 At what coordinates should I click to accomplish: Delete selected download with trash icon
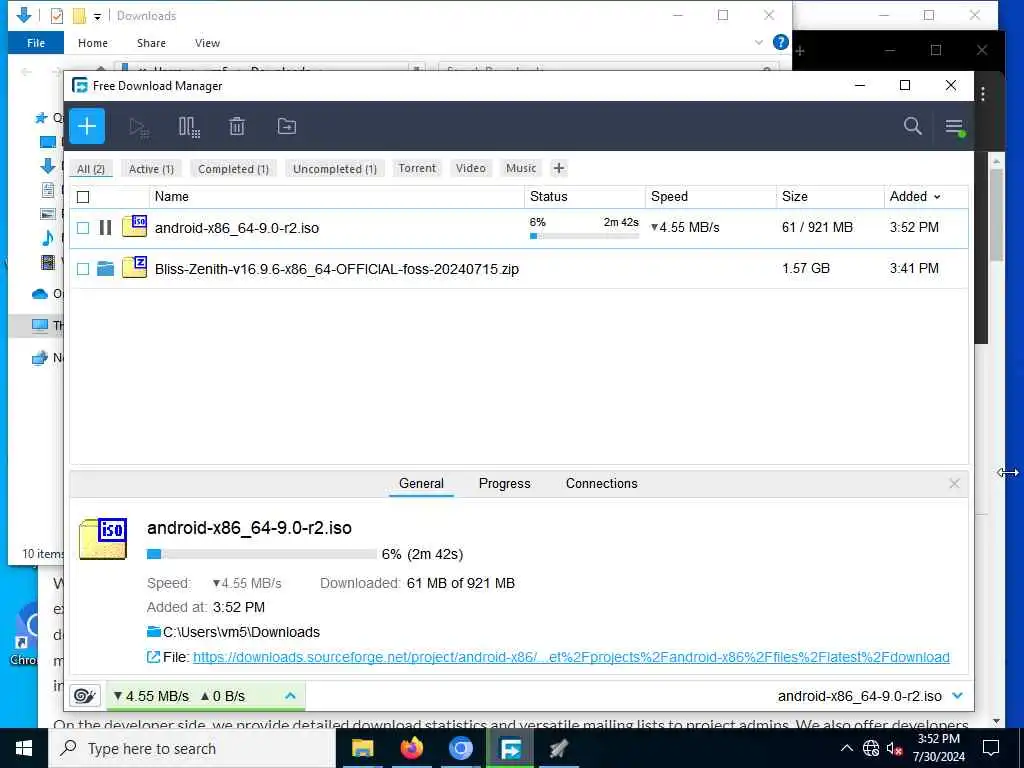coord(237,126)
